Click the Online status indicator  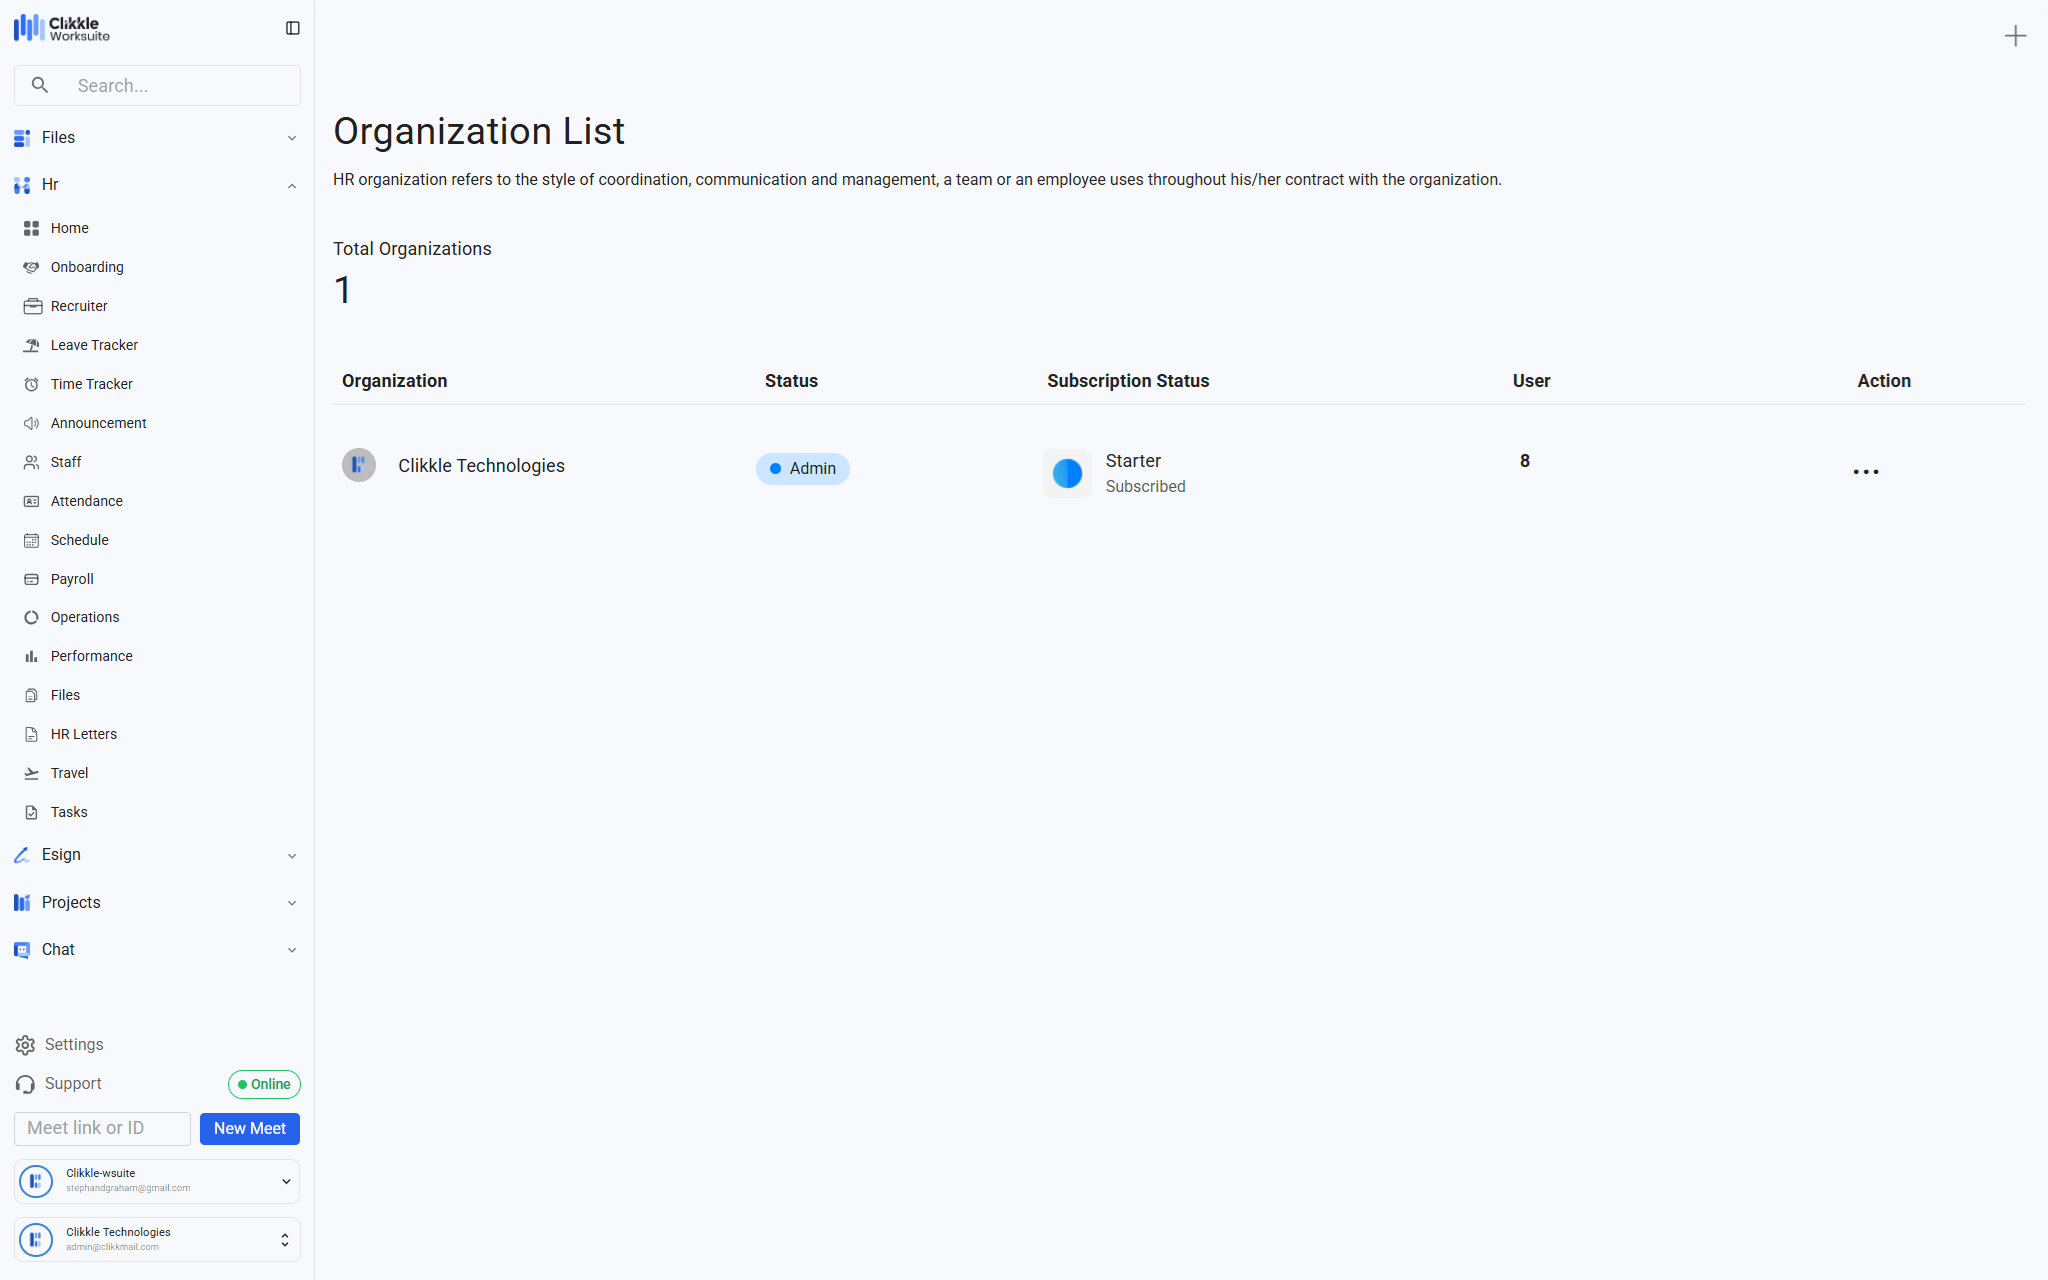point(264,1084)
